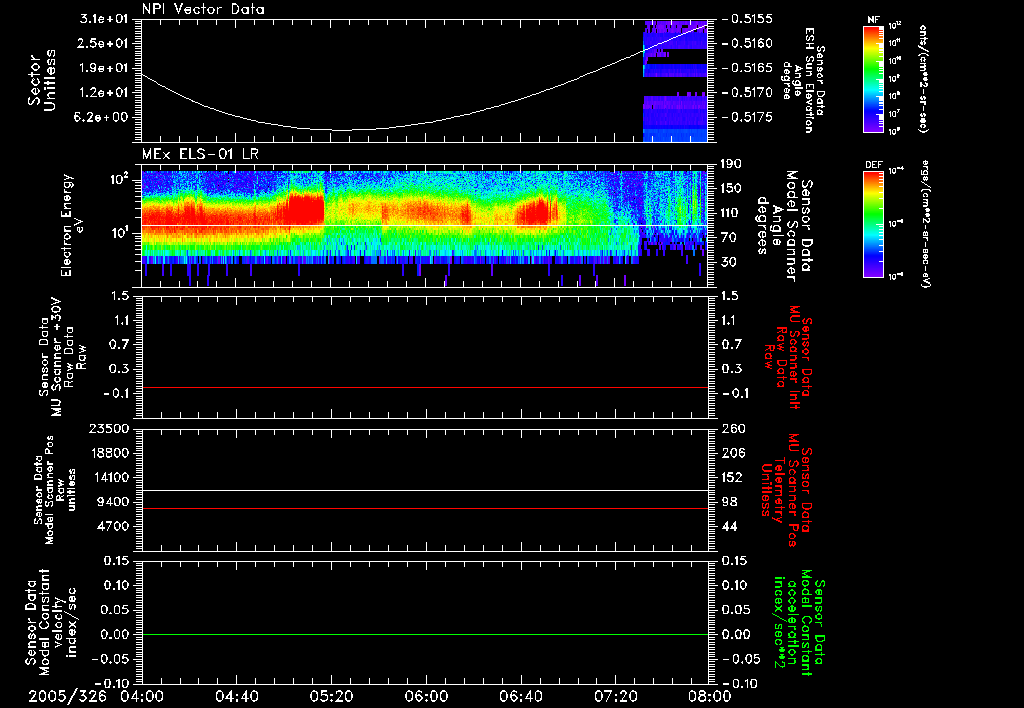Click the '23500' scanner position axis value
1024x708 pixels.
pos(109,428)
